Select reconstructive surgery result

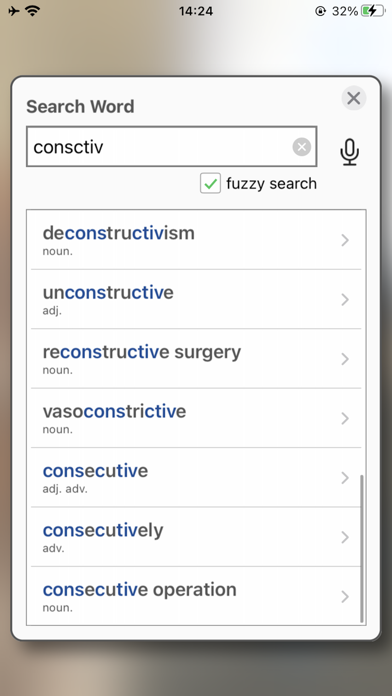pos(196,359)
